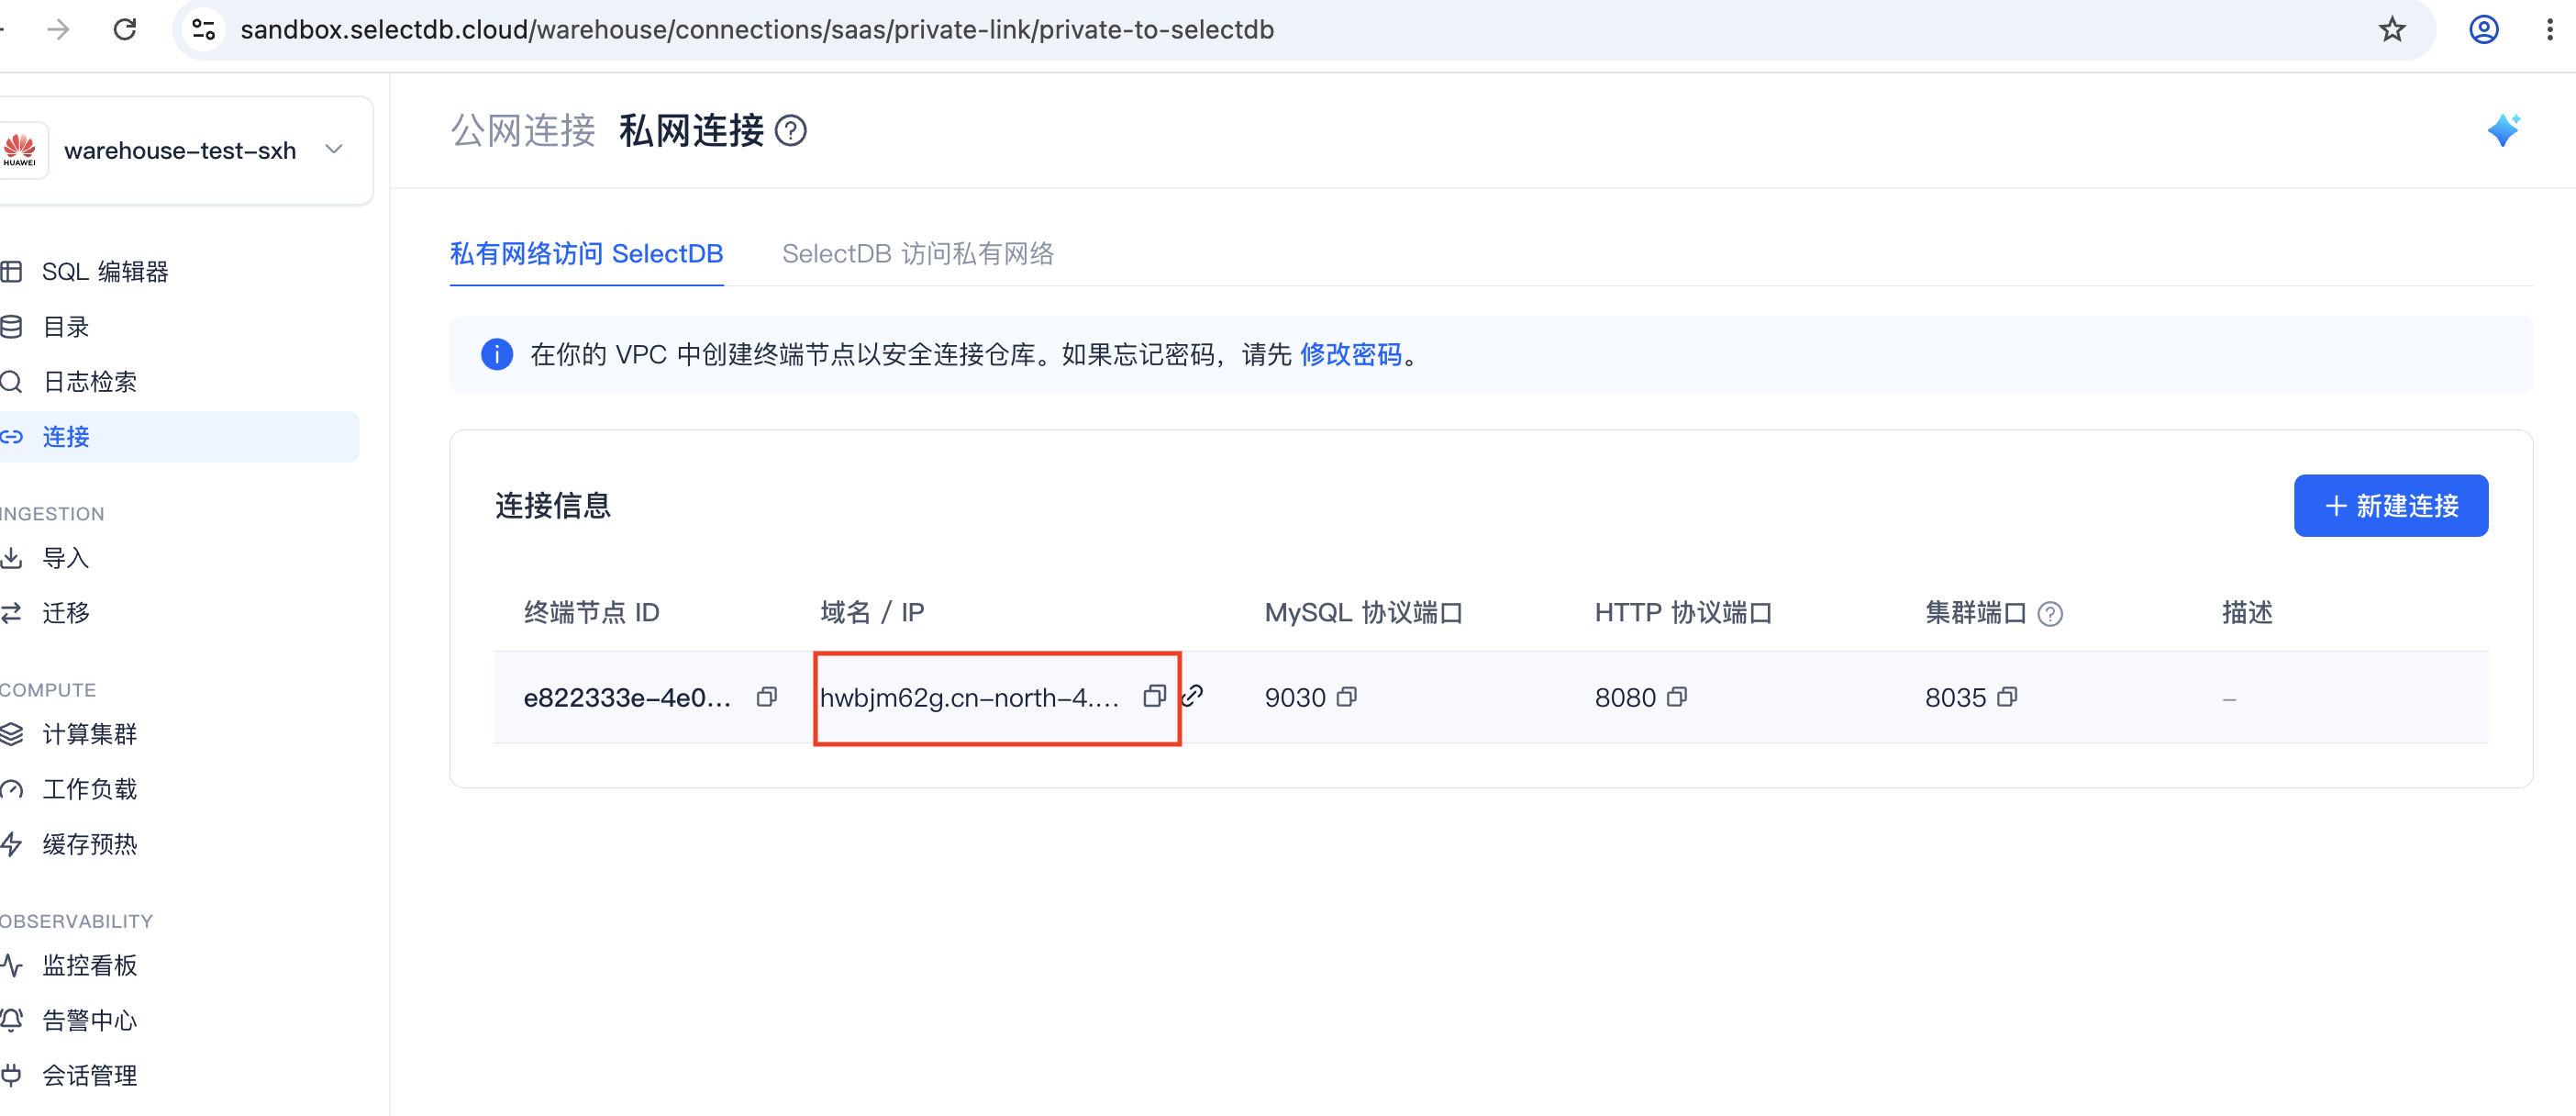Click the 8035 port value

pos(1955,697)
